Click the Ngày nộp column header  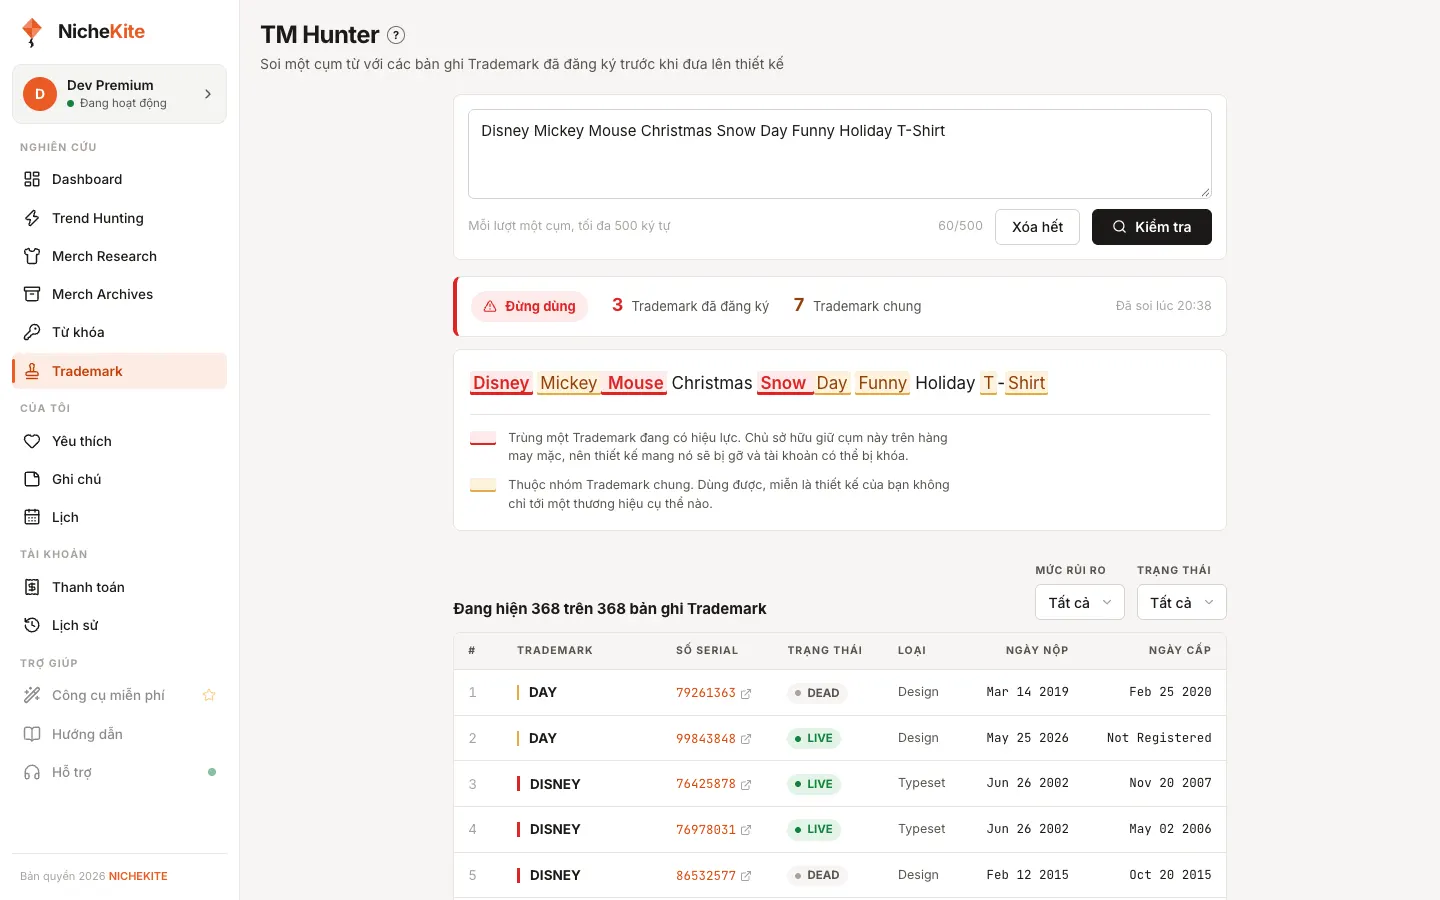click(x=1037, y=650)
